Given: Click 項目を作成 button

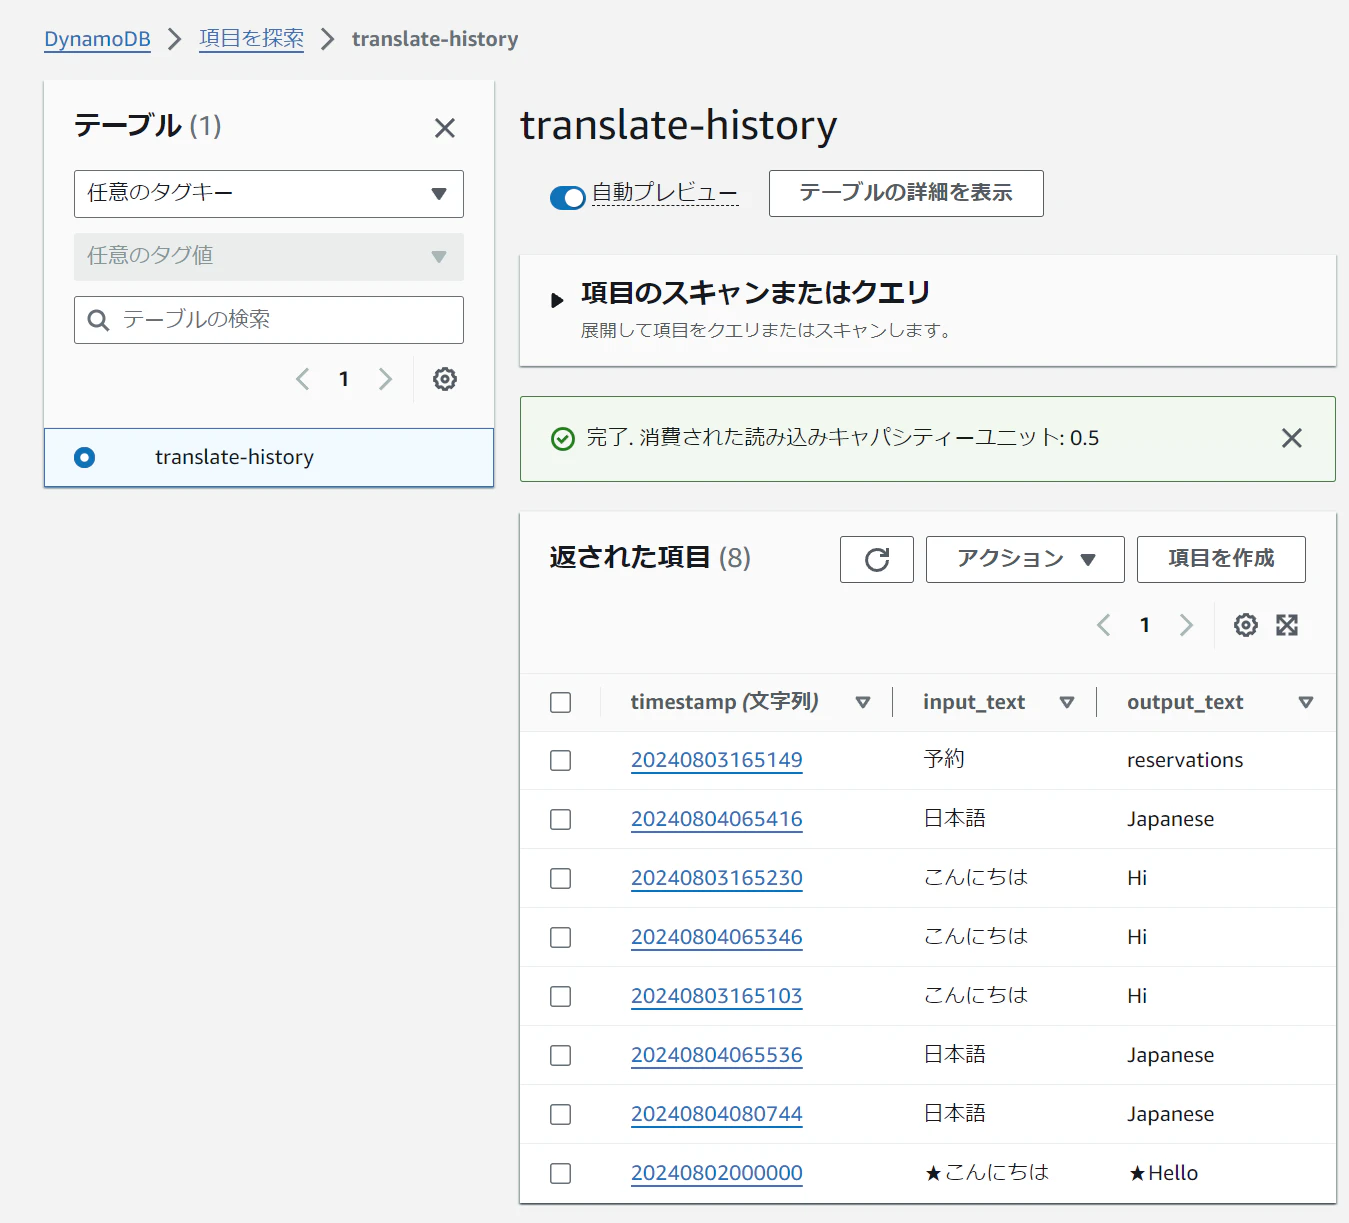Looking at the screenshot, I should click(x=1221, y=559).
